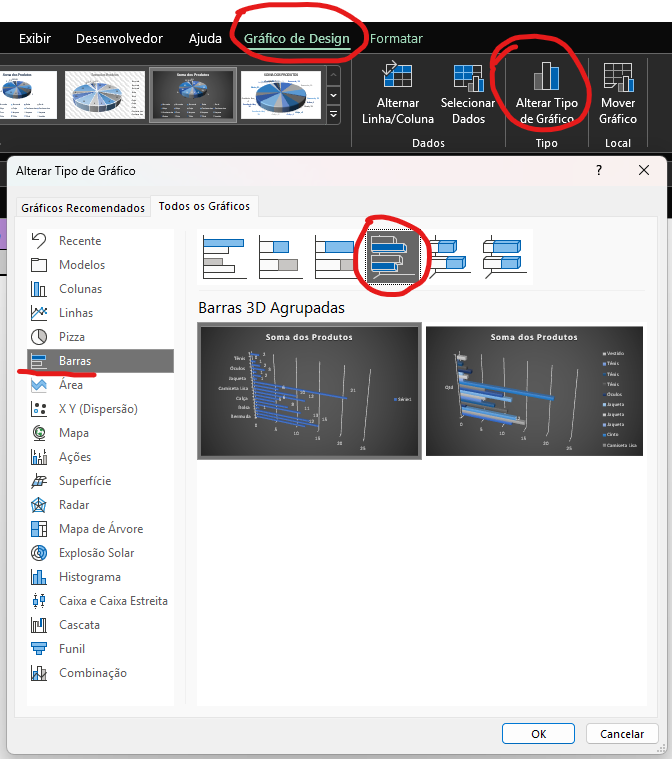
Task: Open the Formatar ribbon tab
Action: pos(396,38)
